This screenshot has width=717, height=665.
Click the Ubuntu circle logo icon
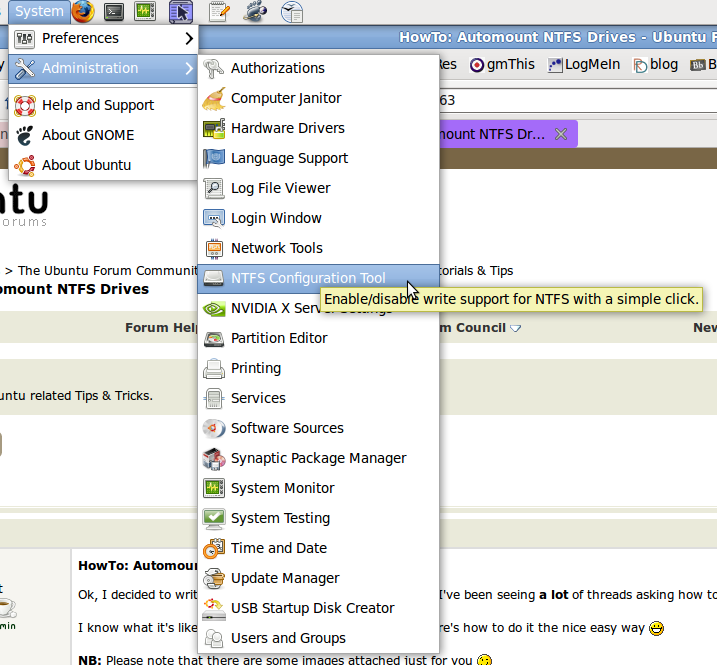[25, 166]
